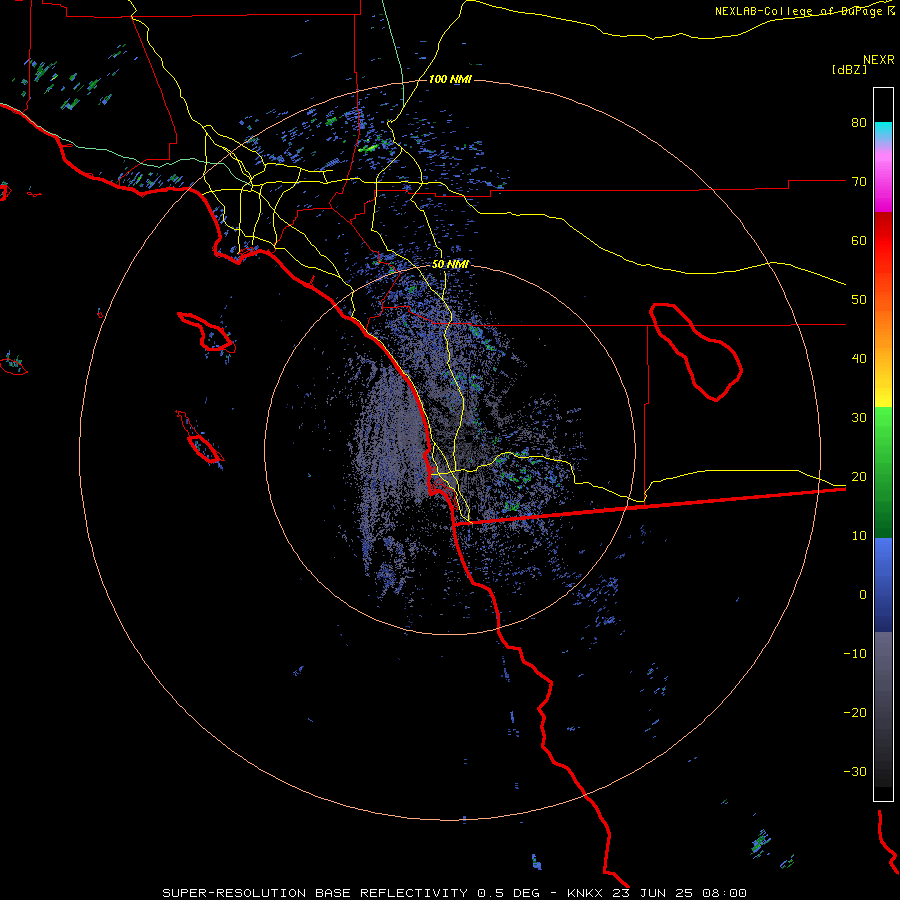Image resolution: width=900 pixels, height=900 pixels.
Task: Click the NEXR label above color bar
Action: click(x=879, y=60)
